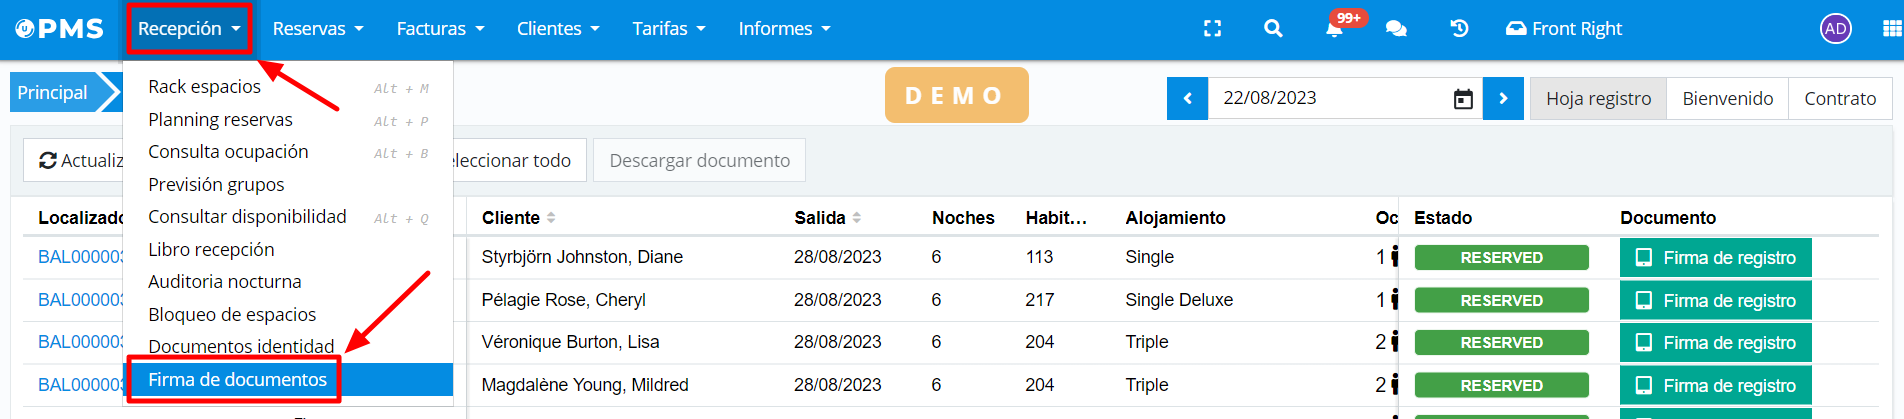Screen dimensions: 1904x419
Task: Click Firma de registro for Diane Johnston
Action: pyautogui.click(x=1715, y=258)
